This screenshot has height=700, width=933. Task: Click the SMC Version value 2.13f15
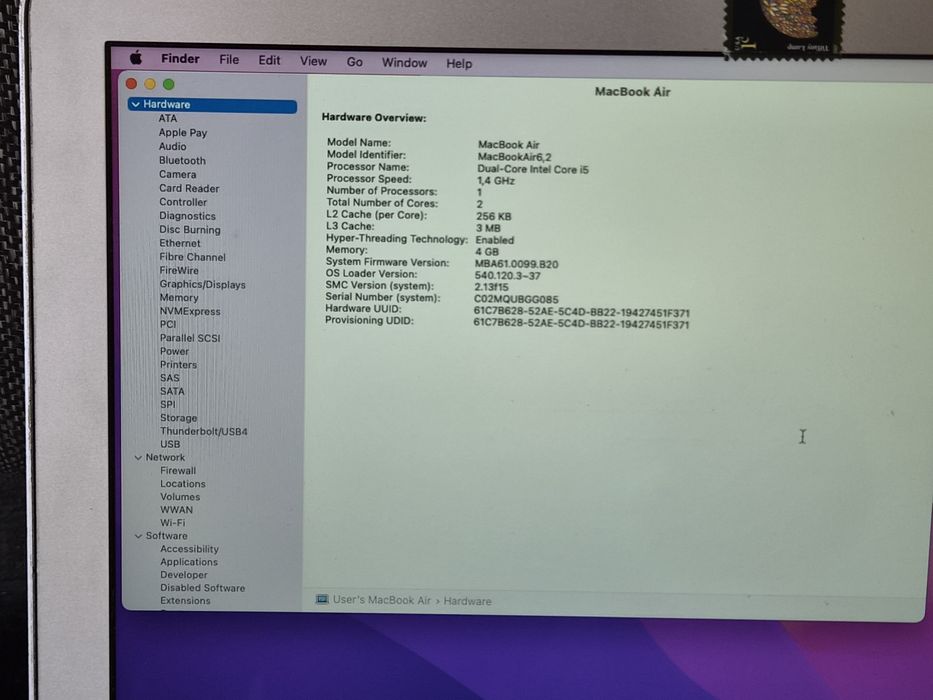pos(491,288)
